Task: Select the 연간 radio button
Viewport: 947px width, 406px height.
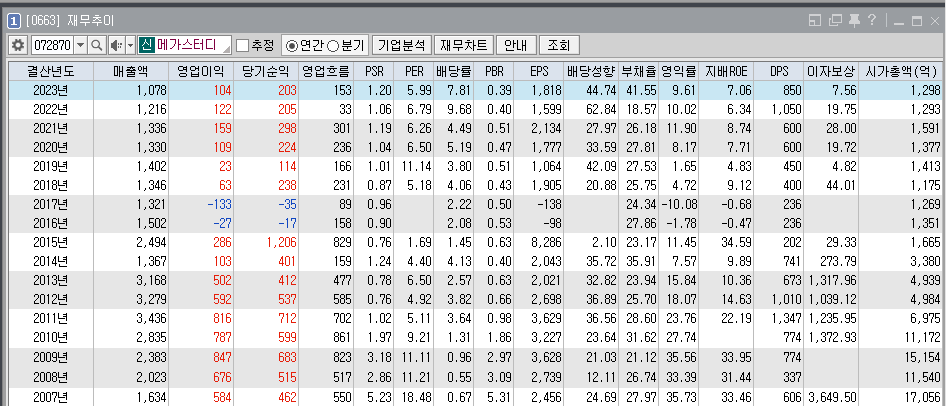Action: click(291, 45)
